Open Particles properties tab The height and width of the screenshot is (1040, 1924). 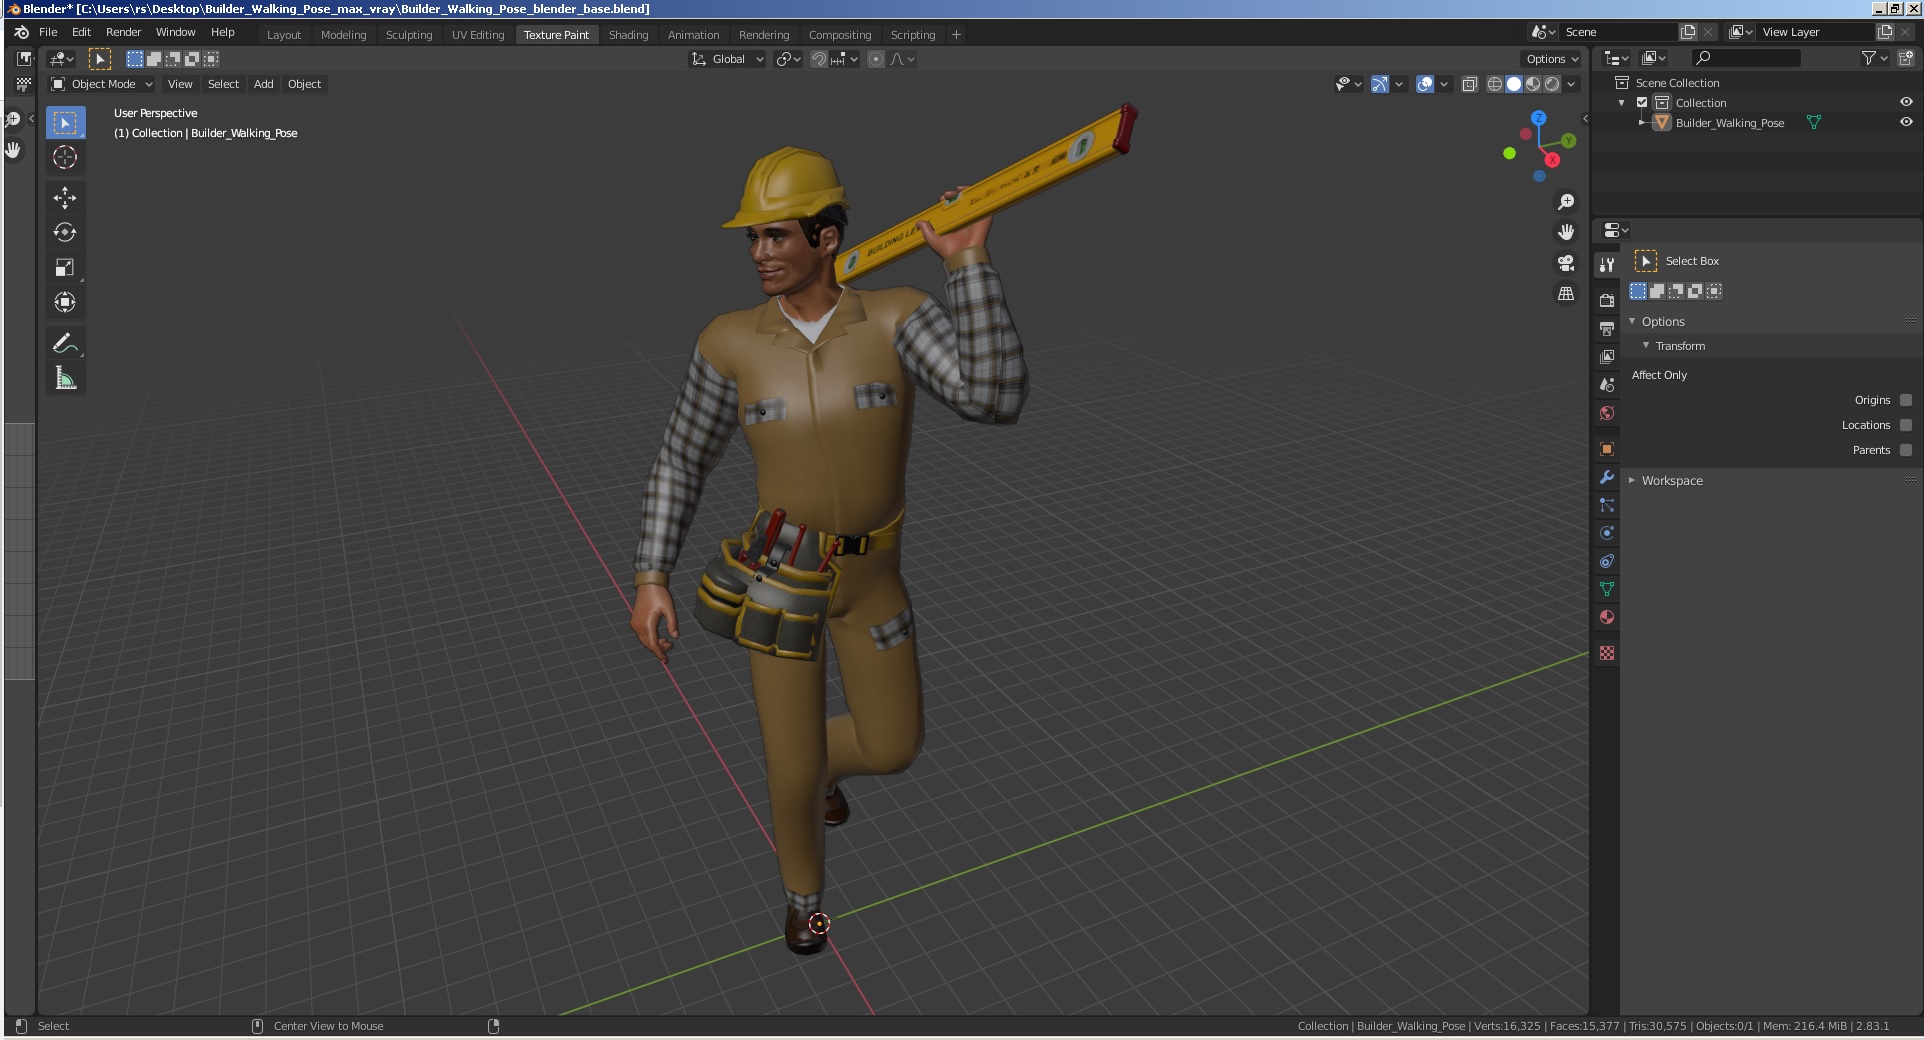coord(1607,505)
